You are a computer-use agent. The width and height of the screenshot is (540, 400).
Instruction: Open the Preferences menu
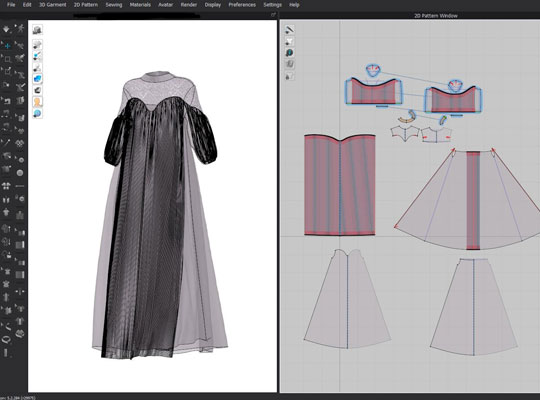click(242, 5)
